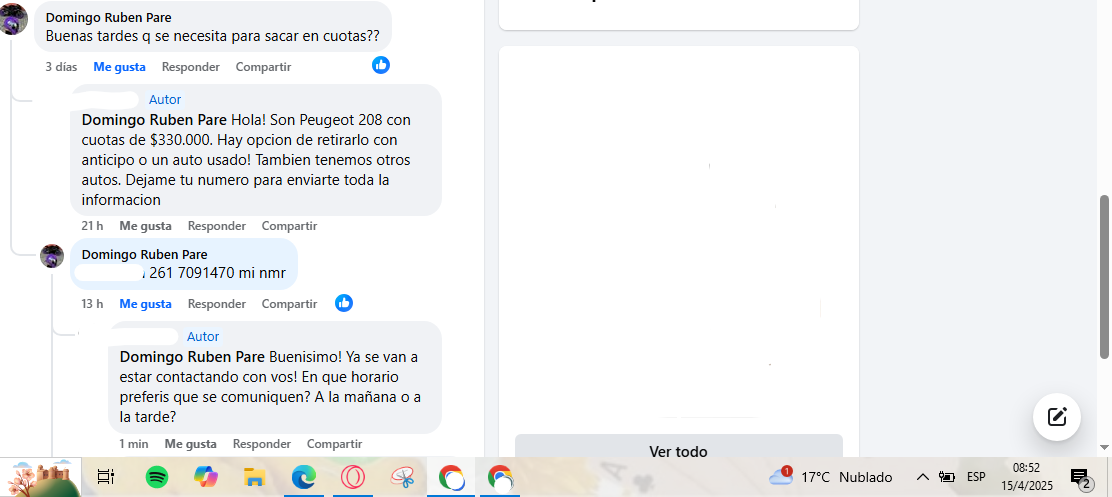Toggle Me gusta on the 3 días comment
The width and height of the screenshot is (1112, 497).
119,67
